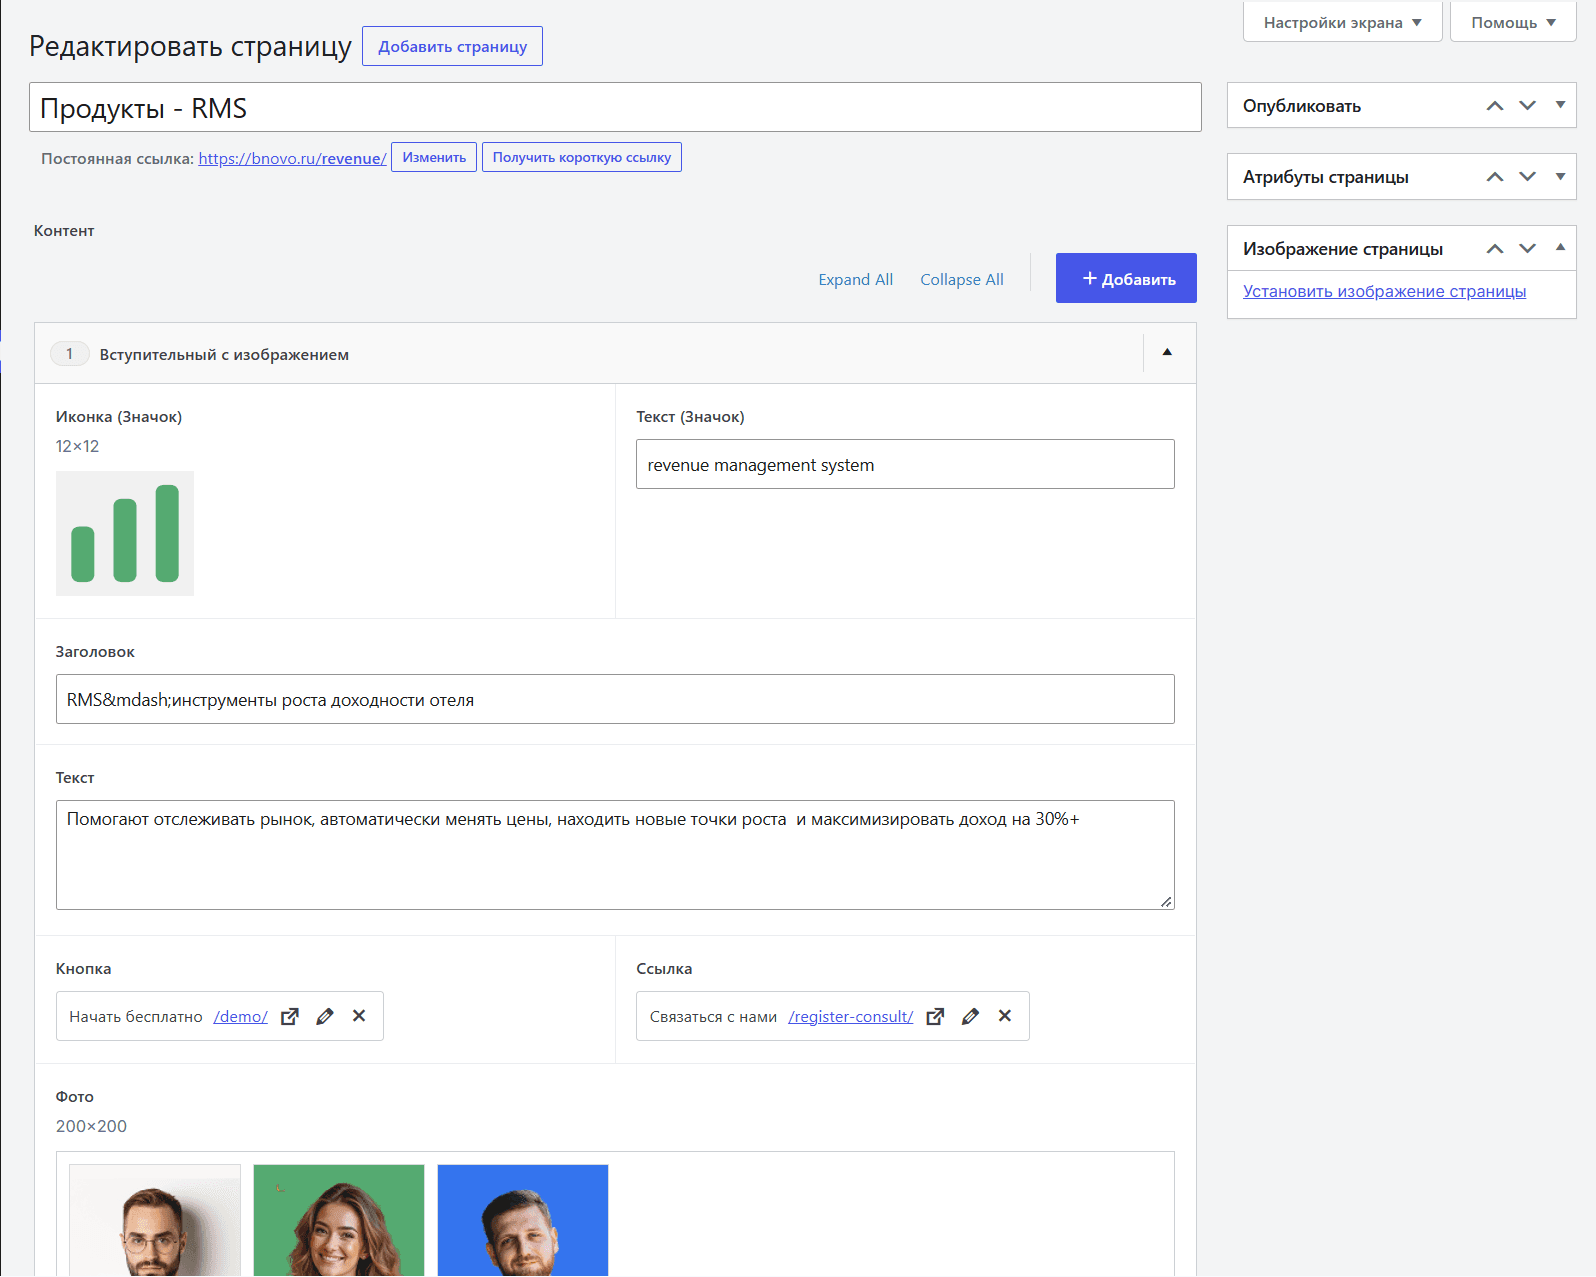1596x1277 pixels.
Task: Select the photo of man with glasses
Action: [x=155, y=1220]
